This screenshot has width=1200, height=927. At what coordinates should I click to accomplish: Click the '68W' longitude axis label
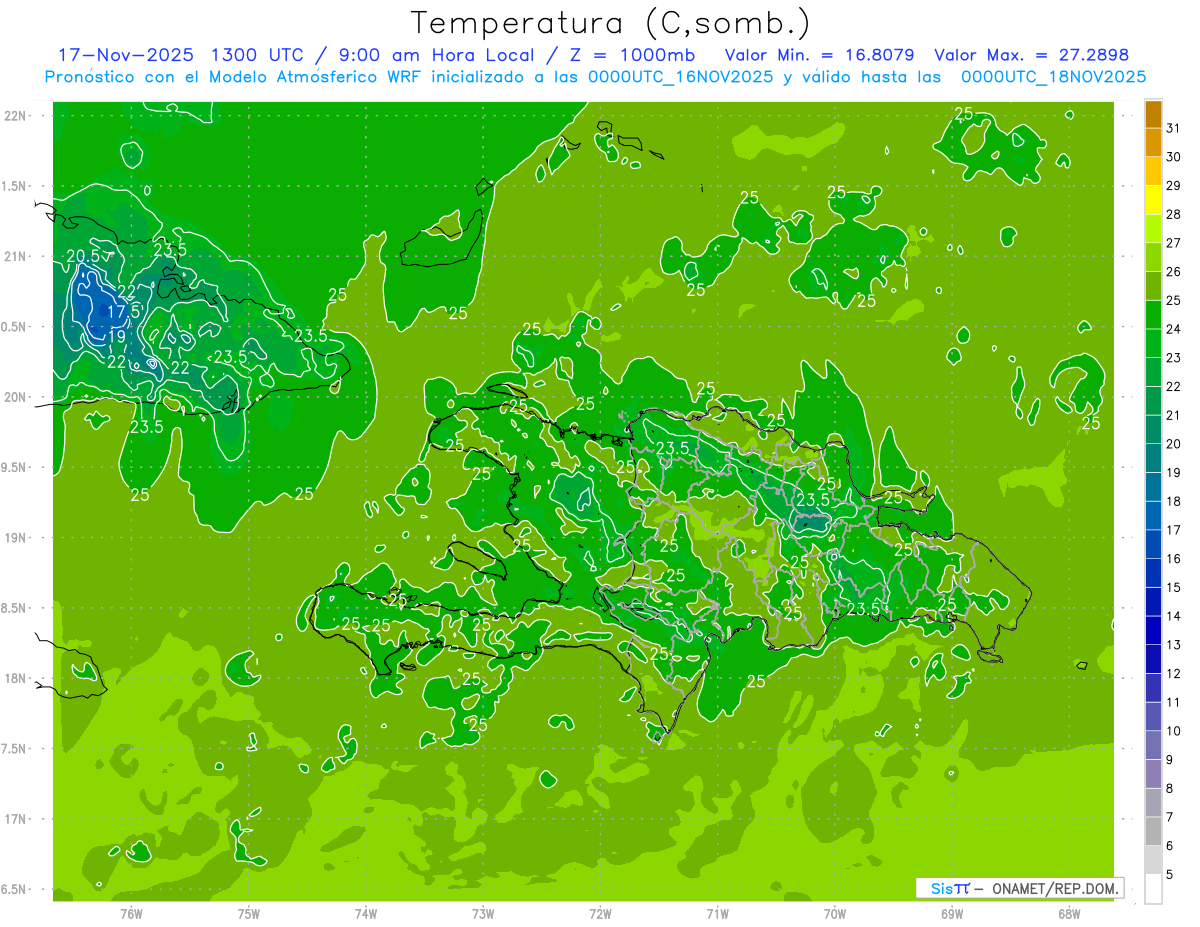1069,914
